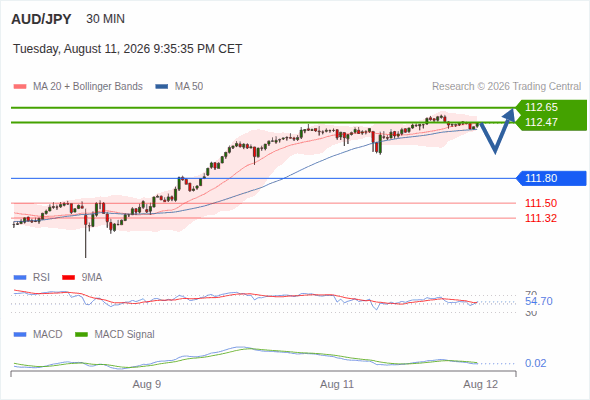
Task: Click the Aug 11 date axis label
Action: pyautogui.click(x=337, y=385)
